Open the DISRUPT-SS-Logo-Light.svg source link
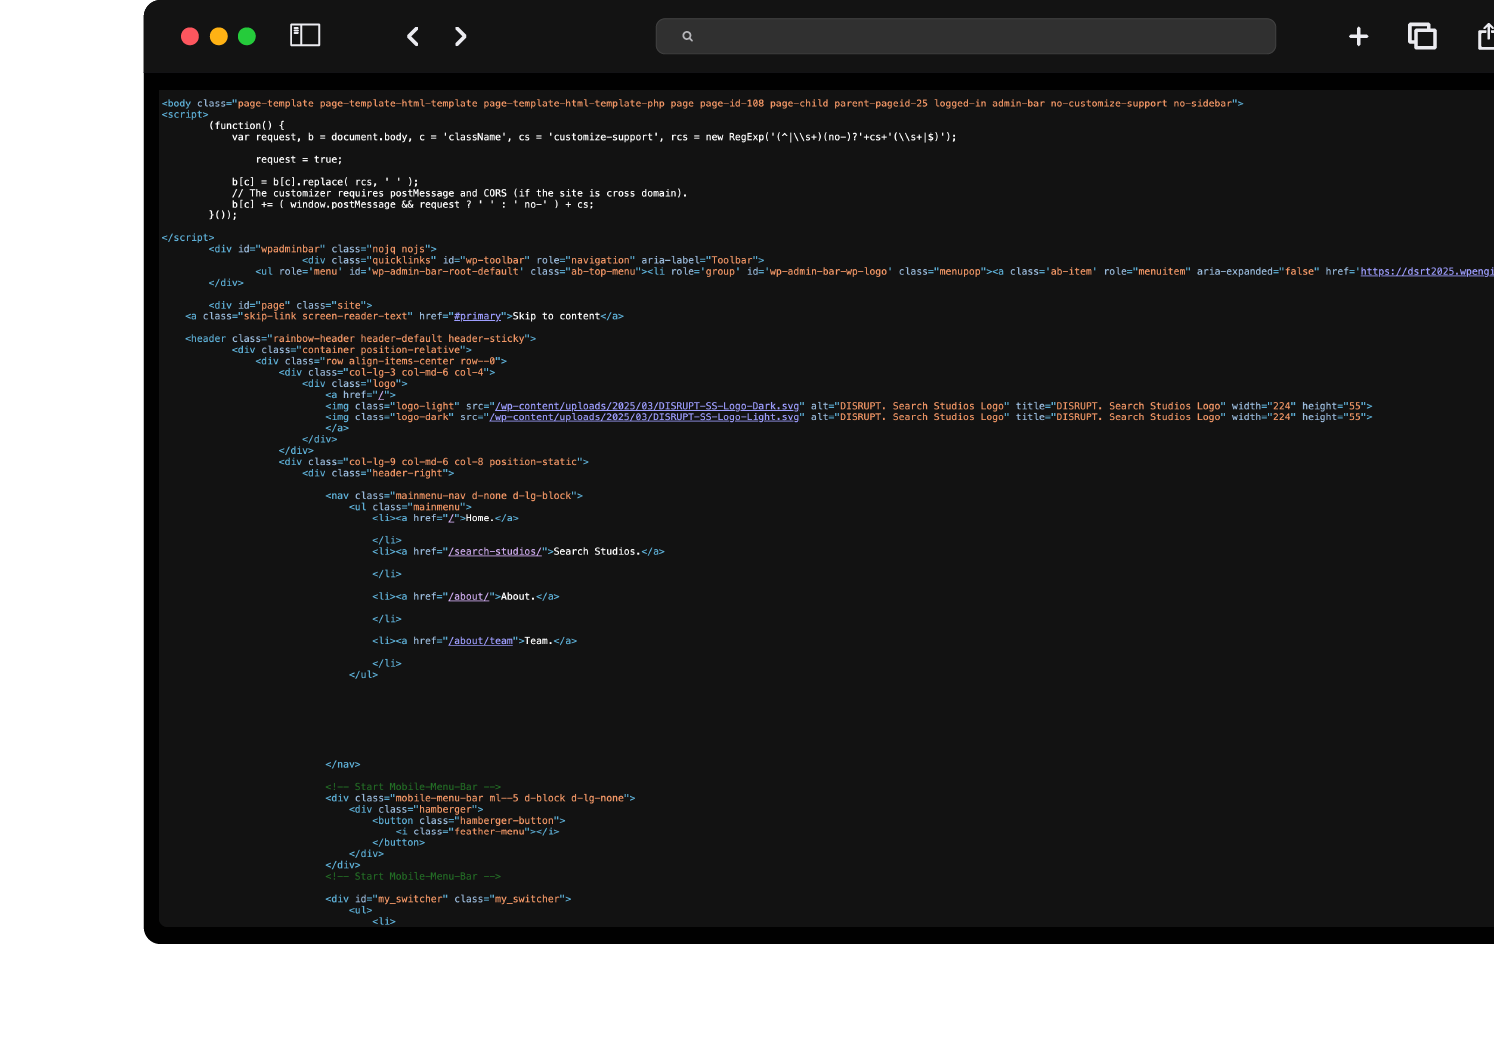Viewport: 1494px width, 1040px height. [x=645, y=417]
